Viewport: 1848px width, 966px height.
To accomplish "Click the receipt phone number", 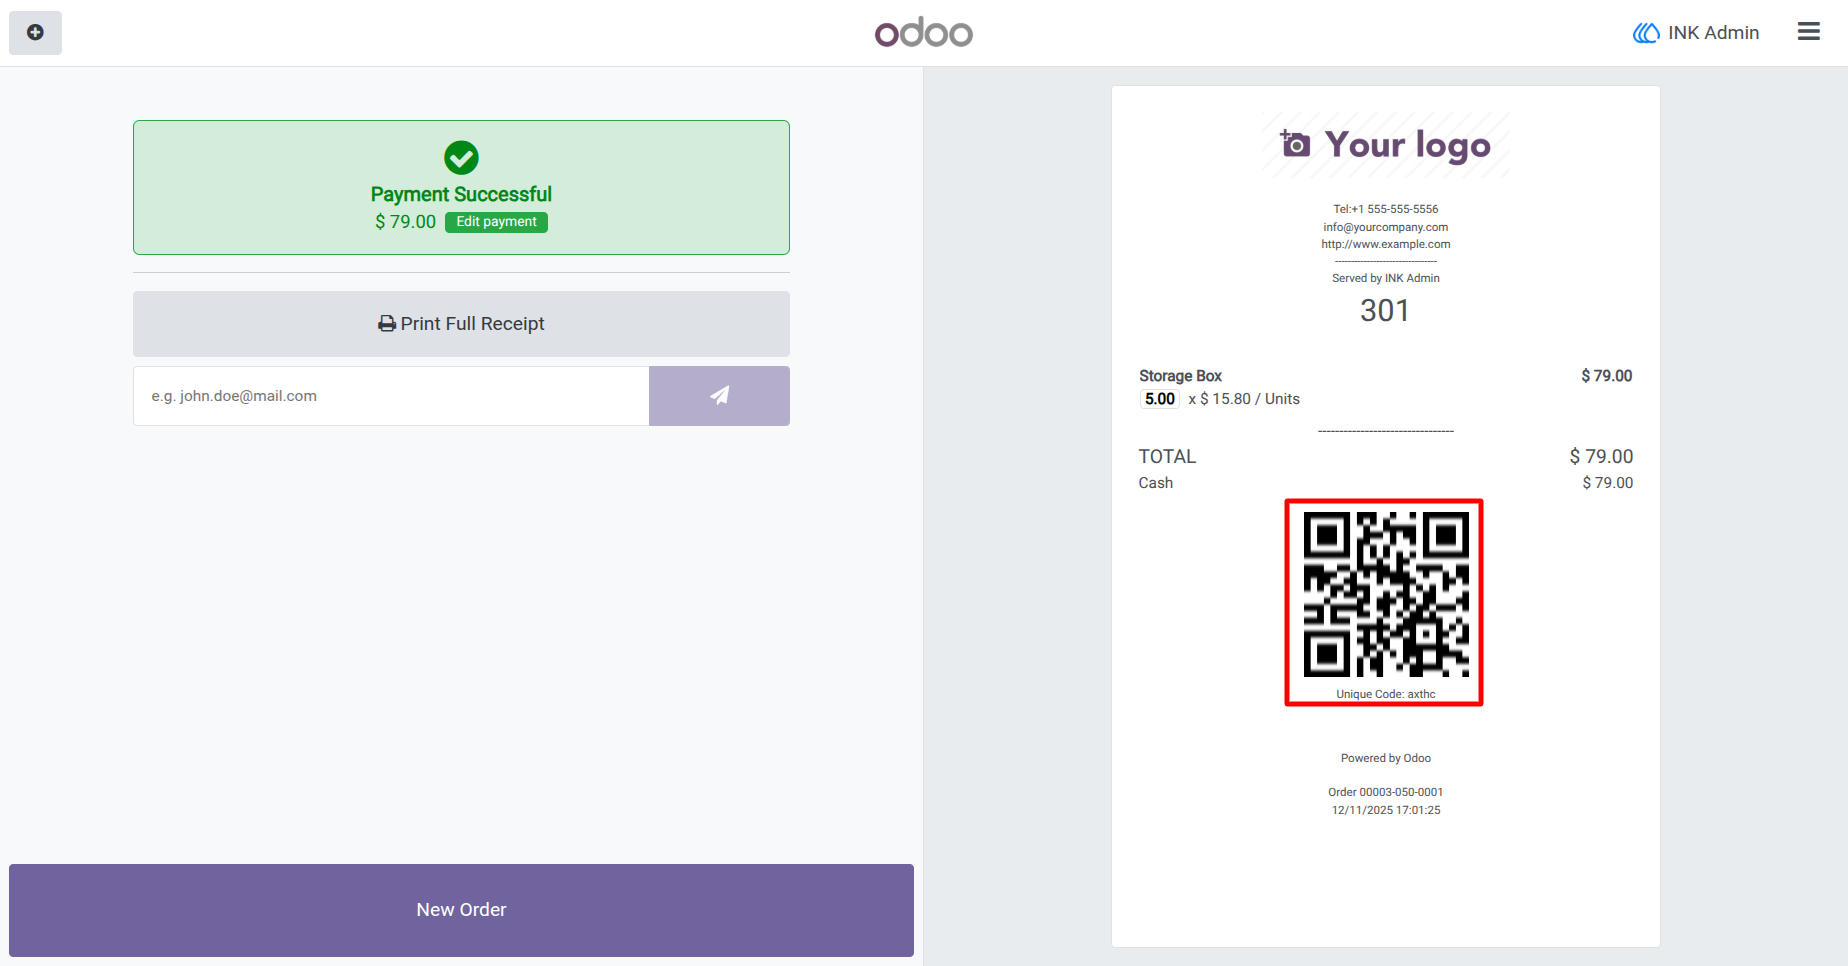I will pyautogui.click(x=1385, y=209).
